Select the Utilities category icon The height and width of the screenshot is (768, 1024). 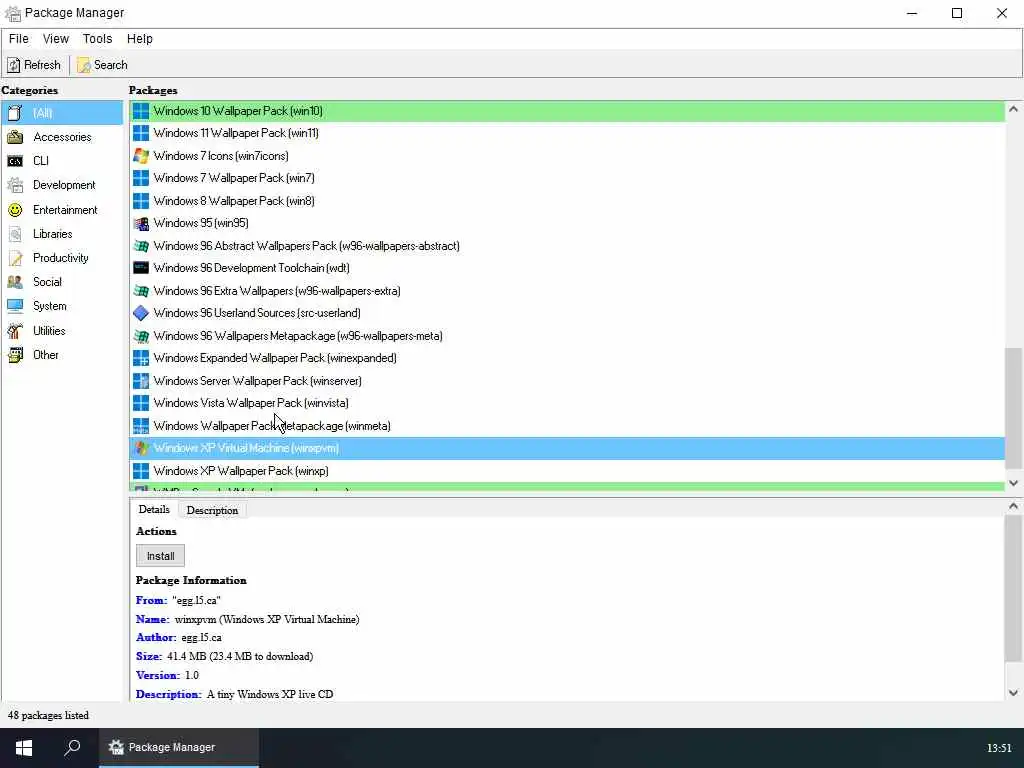click(14, 330)
